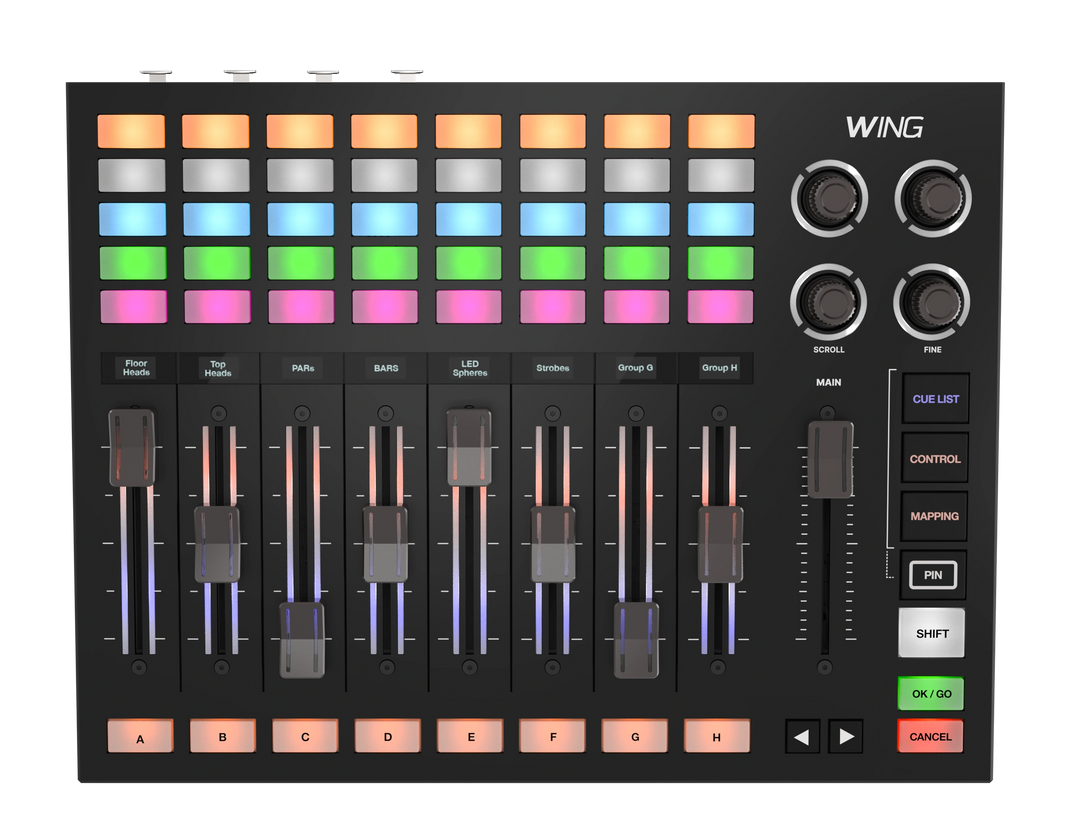Image resolution: width=1080 pixels, height=840 pixels.
Task: Click the LED Spheres fader handle
Action: (470, 448)
